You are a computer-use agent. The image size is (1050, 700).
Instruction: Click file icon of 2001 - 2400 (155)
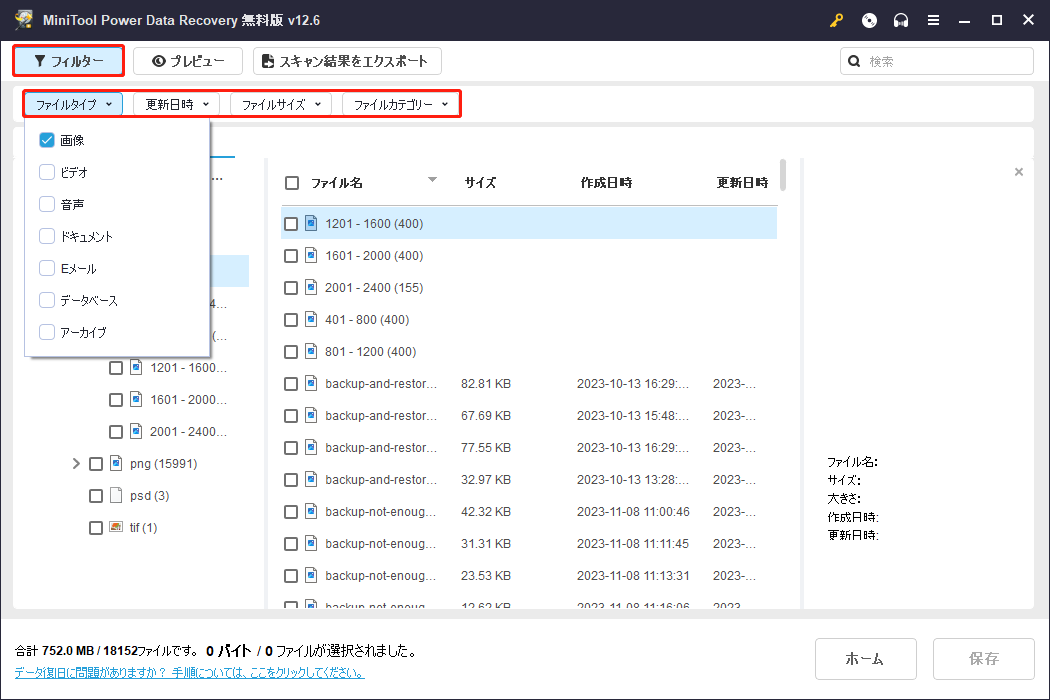(x=311, y=287)
